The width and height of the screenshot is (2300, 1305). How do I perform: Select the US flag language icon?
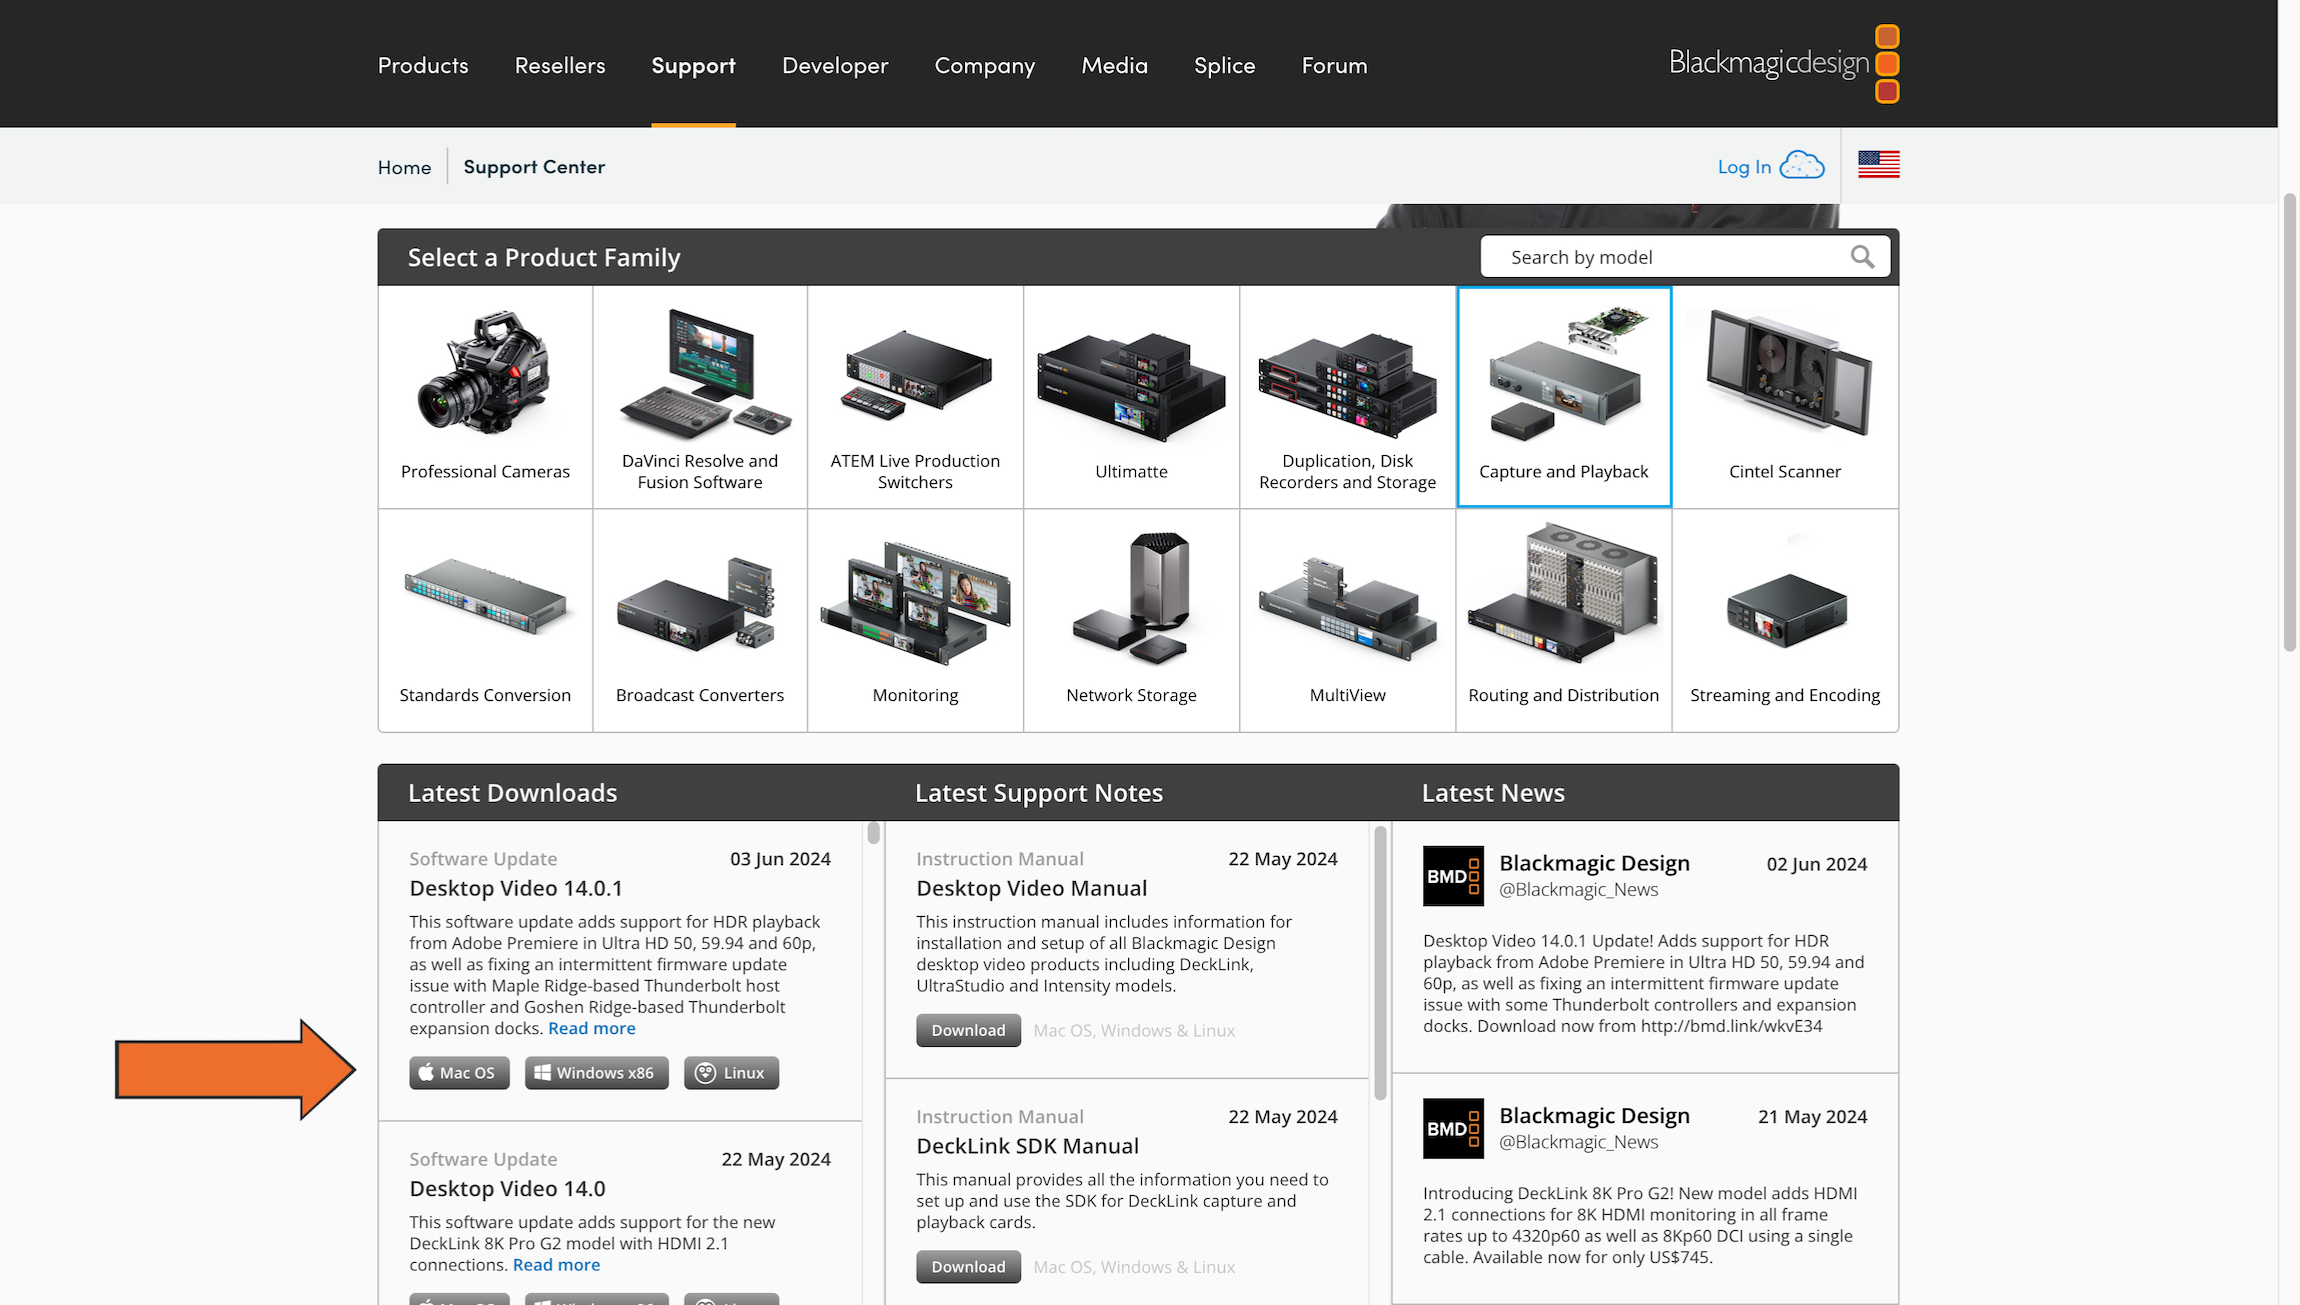[x=1878, y=164]
